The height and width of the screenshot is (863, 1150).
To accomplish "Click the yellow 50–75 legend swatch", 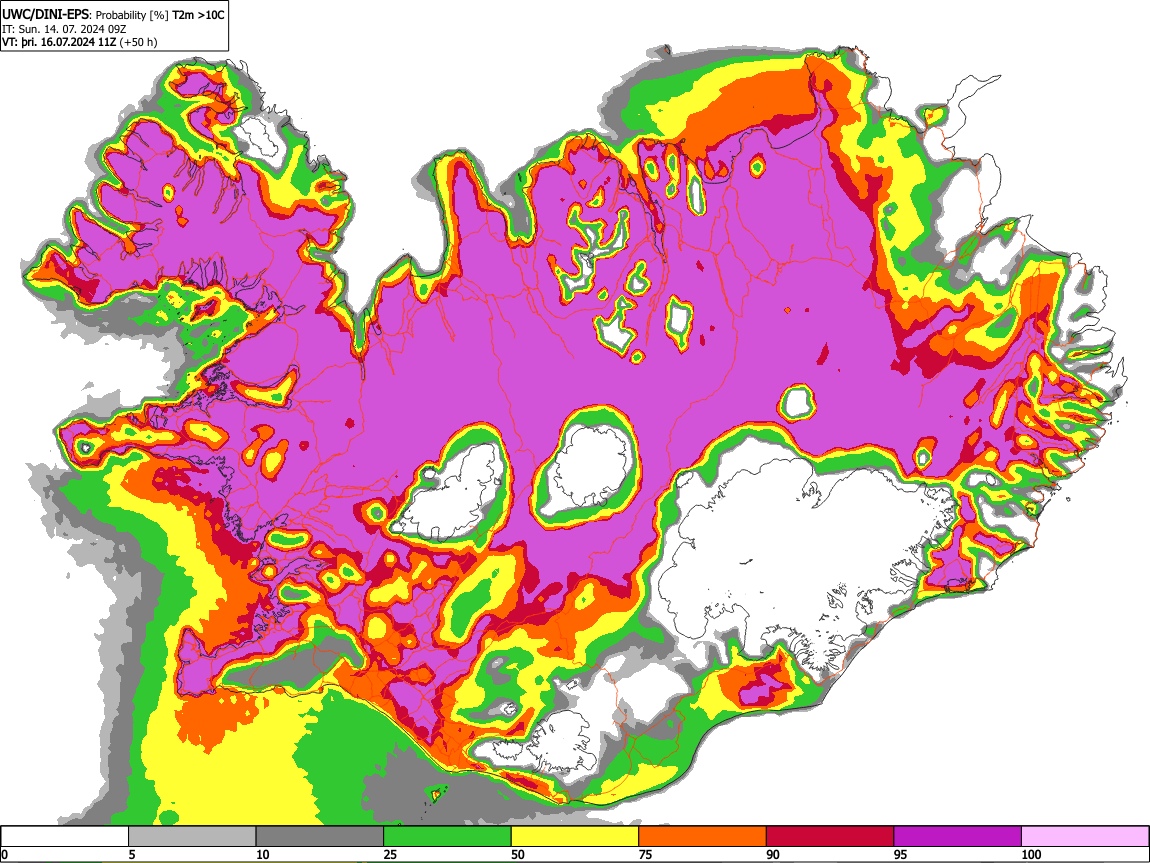I will (575, 836).
